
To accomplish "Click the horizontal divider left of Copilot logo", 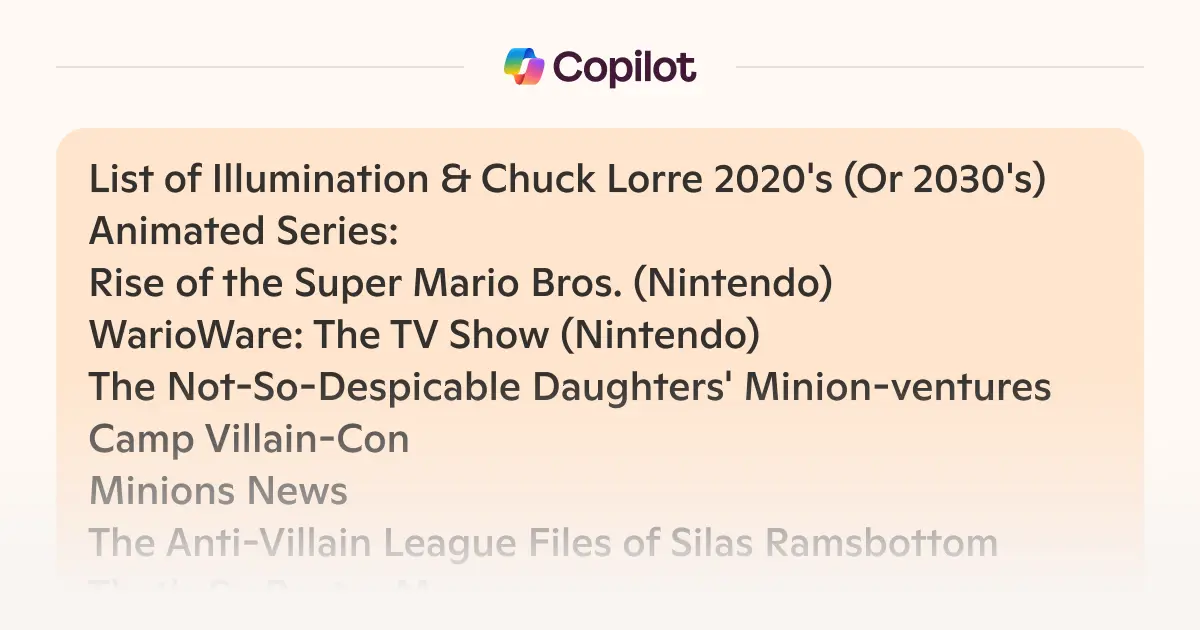I will [x=260, y=68].
